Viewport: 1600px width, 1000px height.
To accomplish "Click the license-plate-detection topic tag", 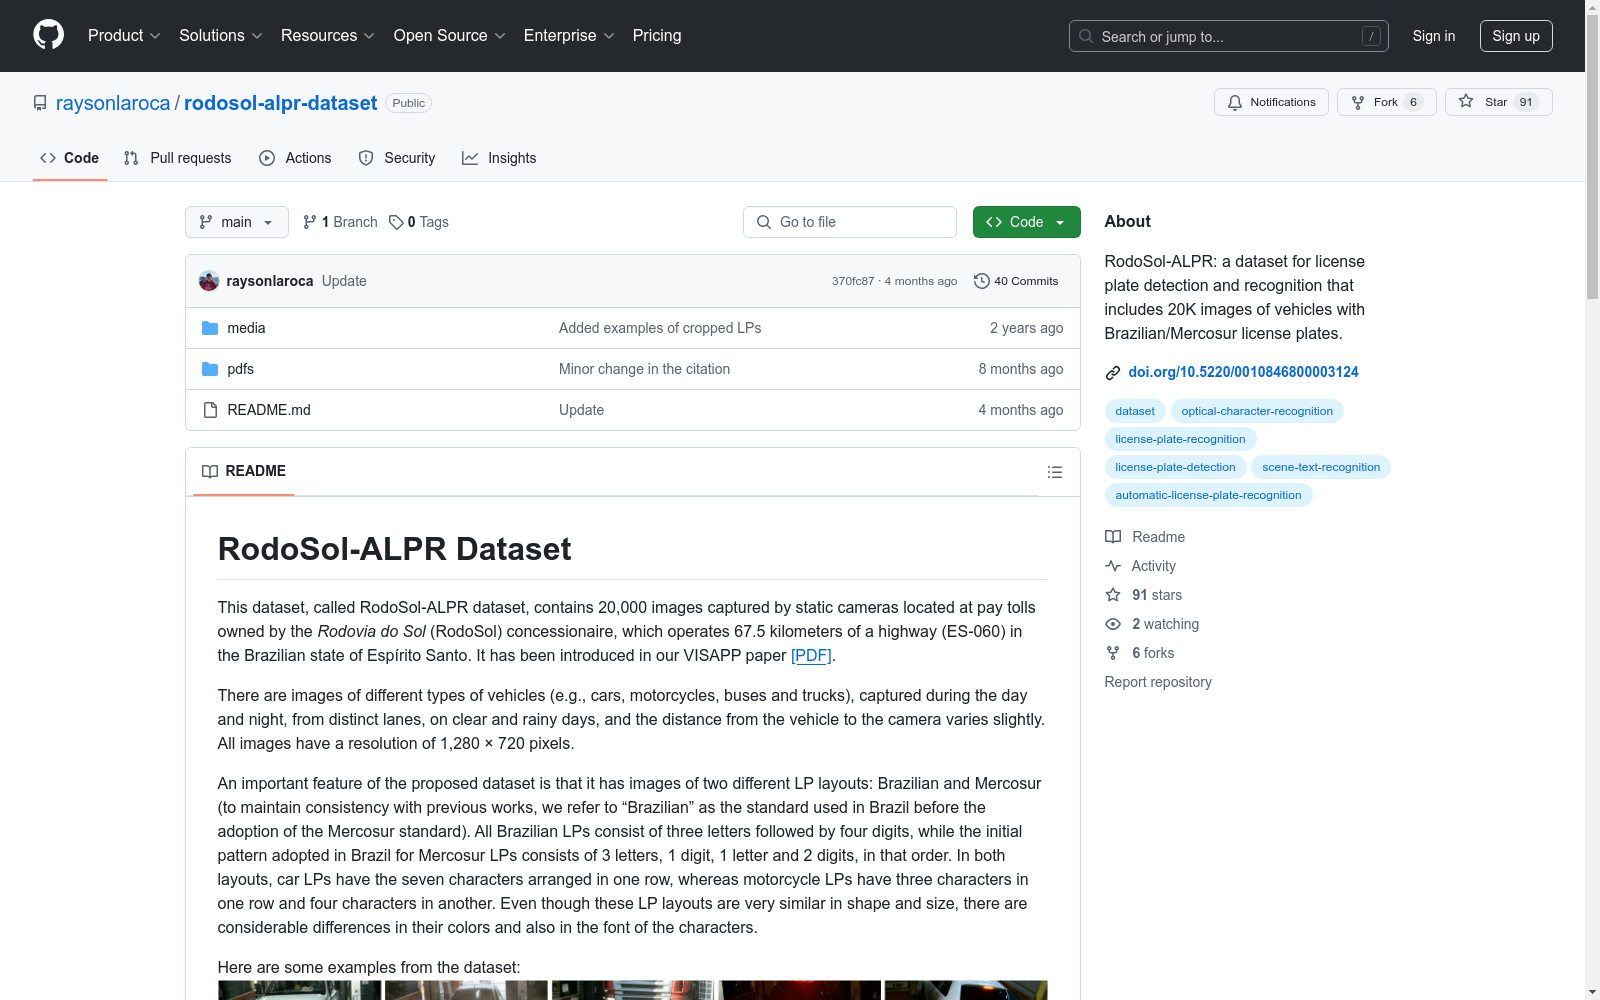I will click(1175, 467).
